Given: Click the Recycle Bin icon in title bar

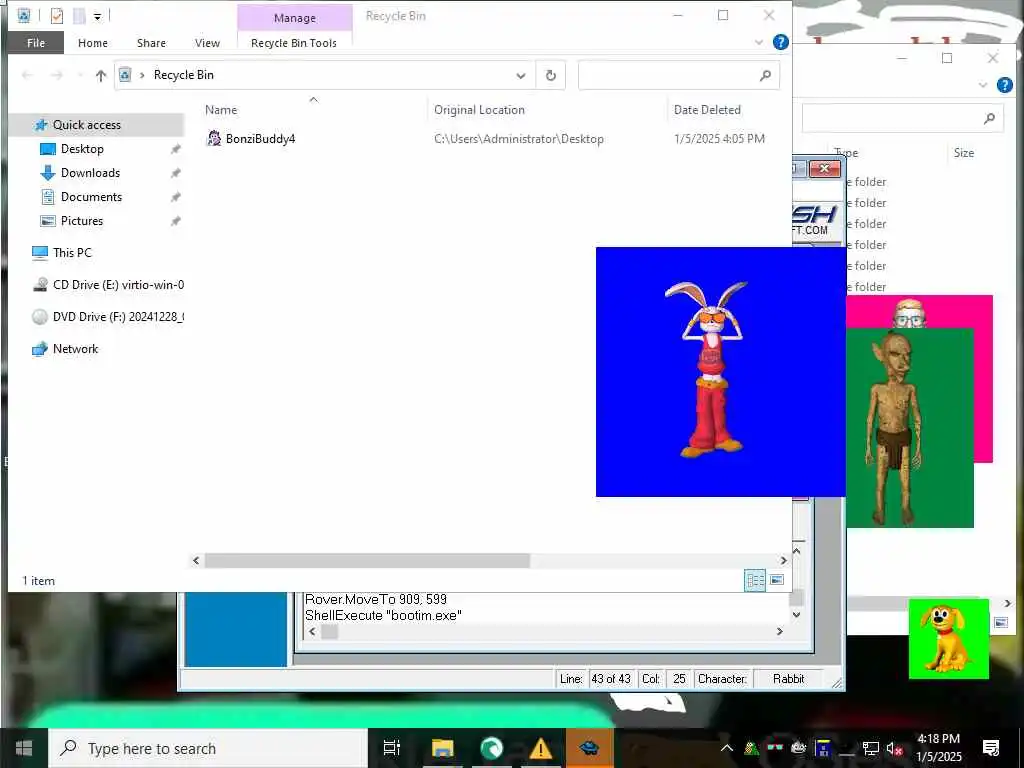Looking at the screenshot, I should pos(24,15).
